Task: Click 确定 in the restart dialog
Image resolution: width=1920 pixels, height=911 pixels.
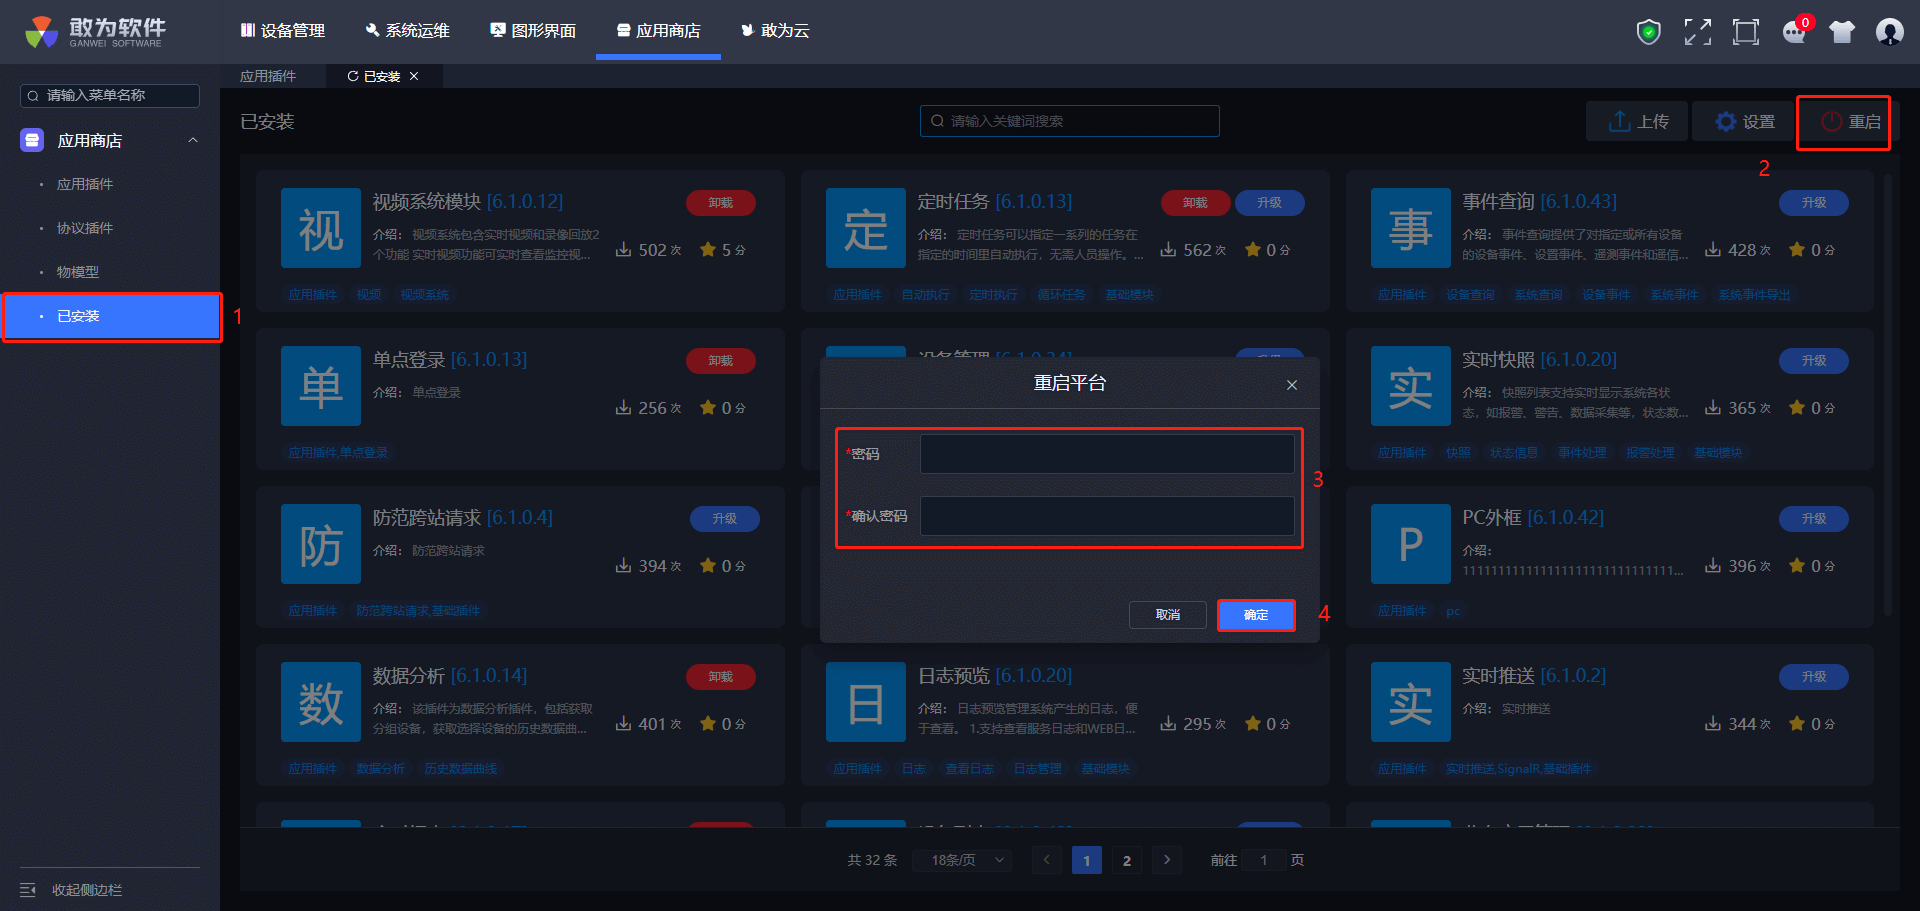Action: [x=1256, y=615]
